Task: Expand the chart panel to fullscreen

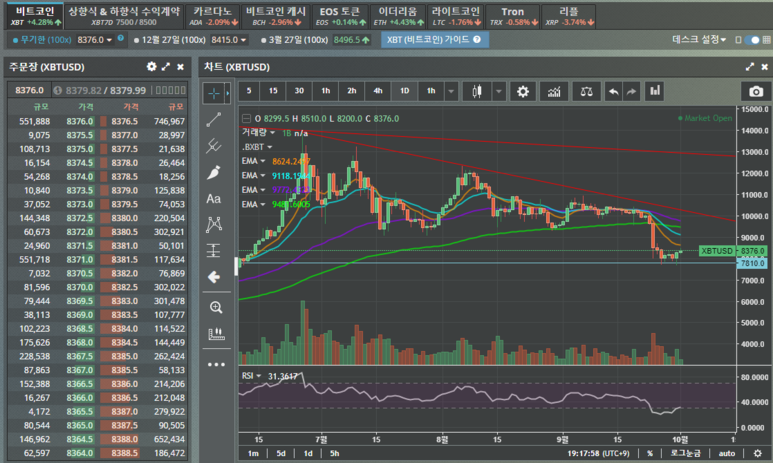Action: click(x=750, y=67)
